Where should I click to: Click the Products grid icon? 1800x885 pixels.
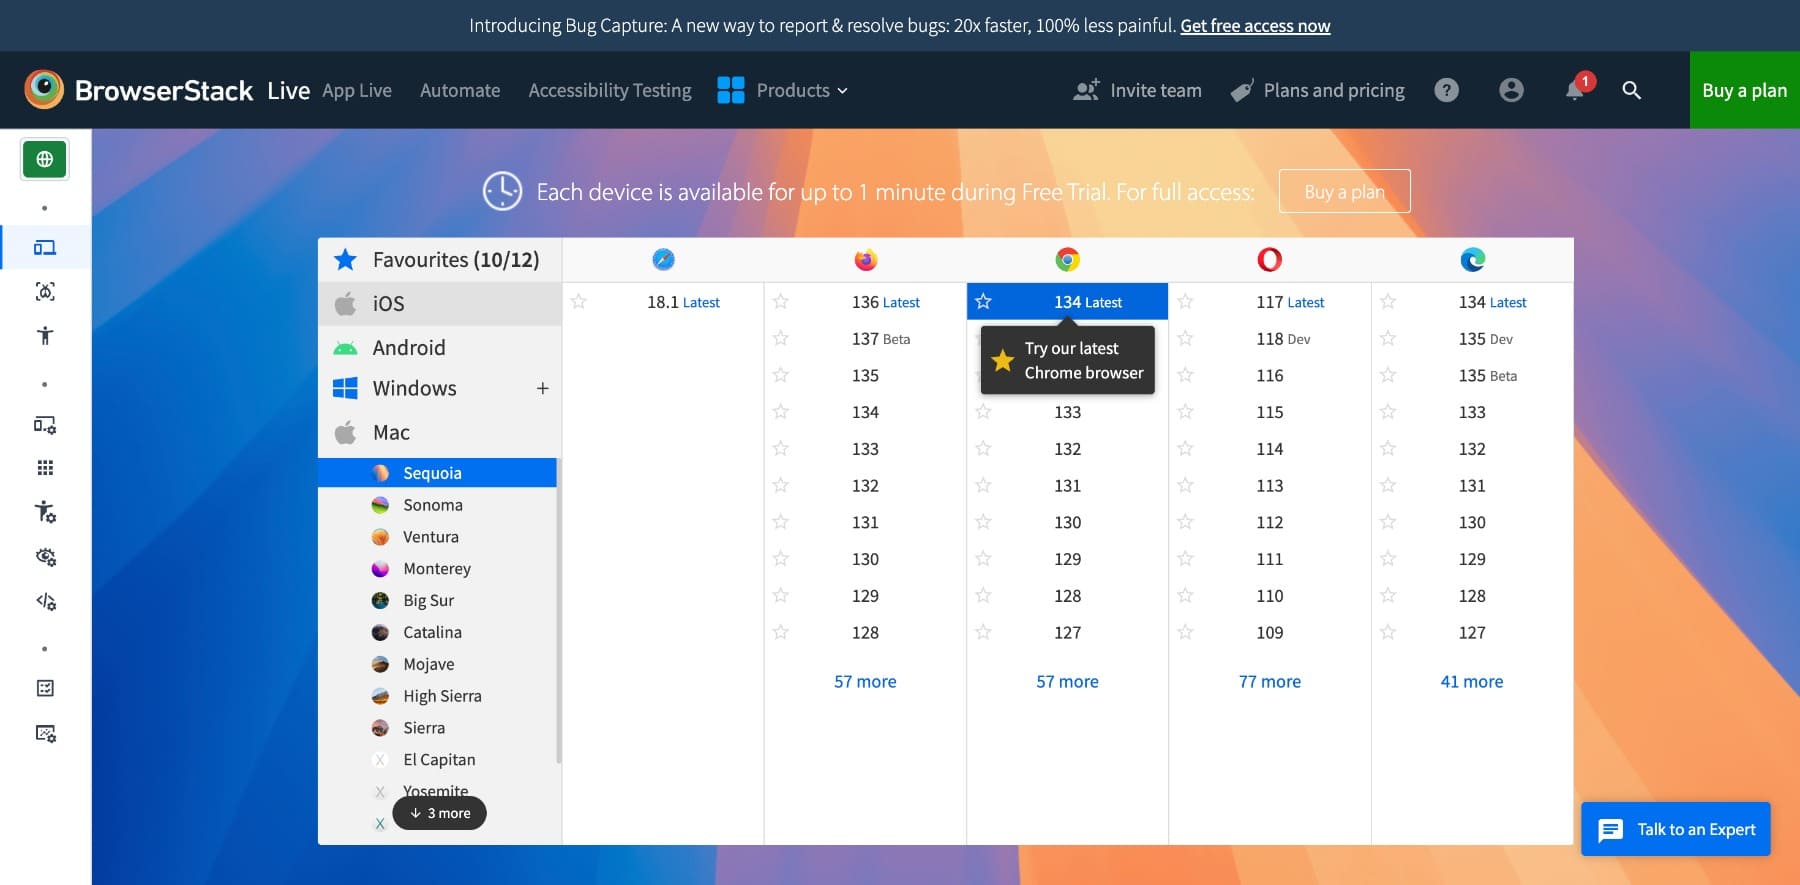tap(731, 90)
